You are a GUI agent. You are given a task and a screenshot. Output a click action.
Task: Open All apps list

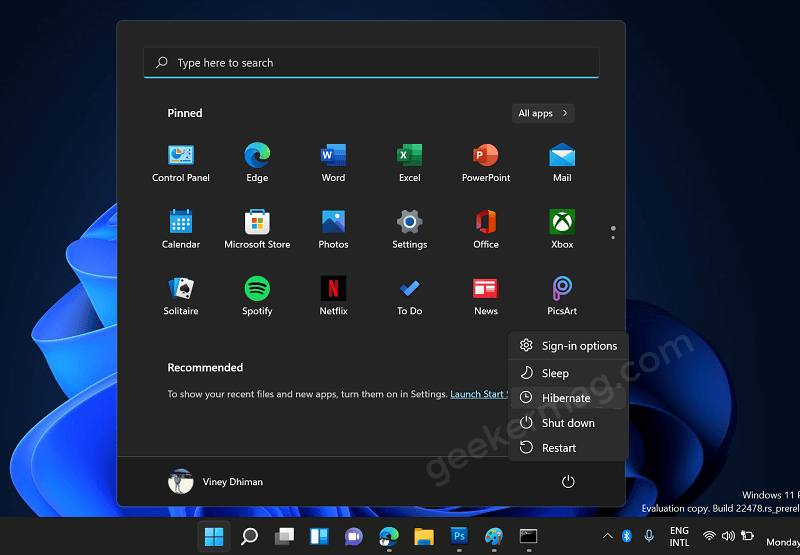pos(543,113)
